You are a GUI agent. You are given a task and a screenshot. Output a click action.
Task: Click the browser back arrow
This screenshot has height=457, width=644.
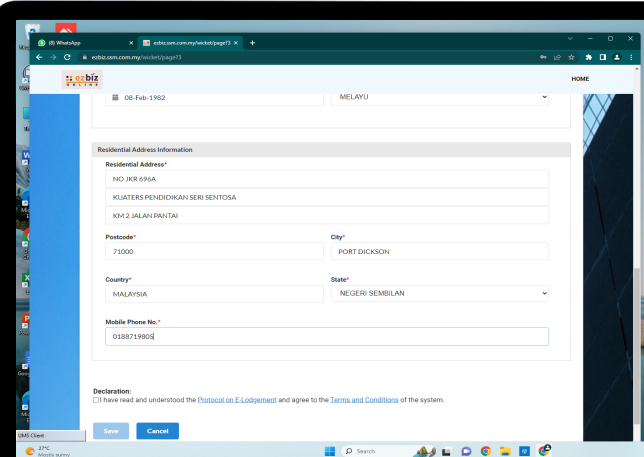click(x=40, y=57)
